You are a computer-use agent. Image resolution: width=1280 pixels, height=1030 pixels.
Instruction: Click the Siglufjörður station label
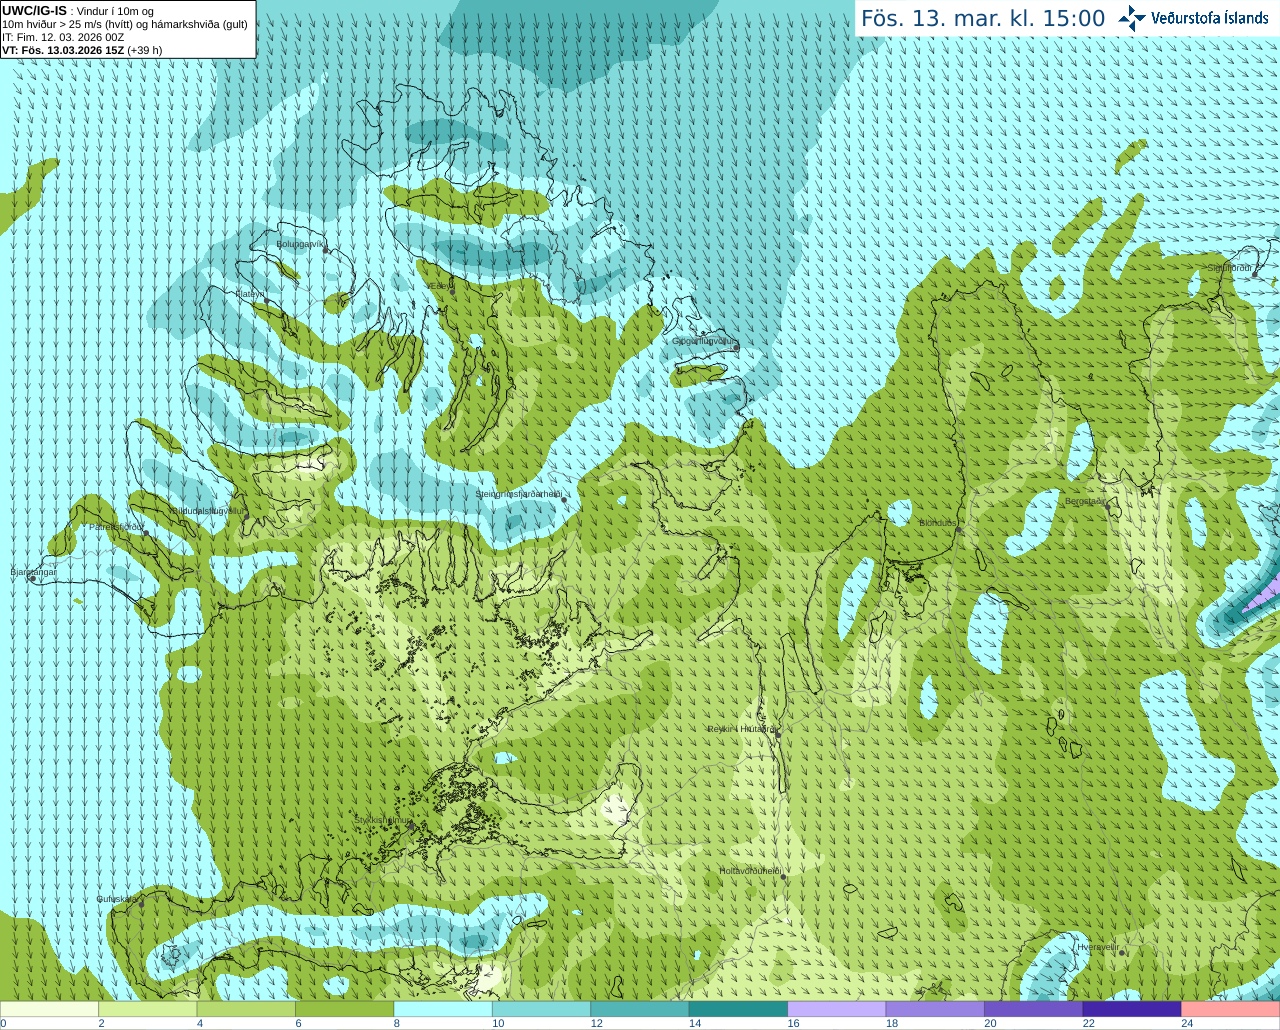point(1230,268)
